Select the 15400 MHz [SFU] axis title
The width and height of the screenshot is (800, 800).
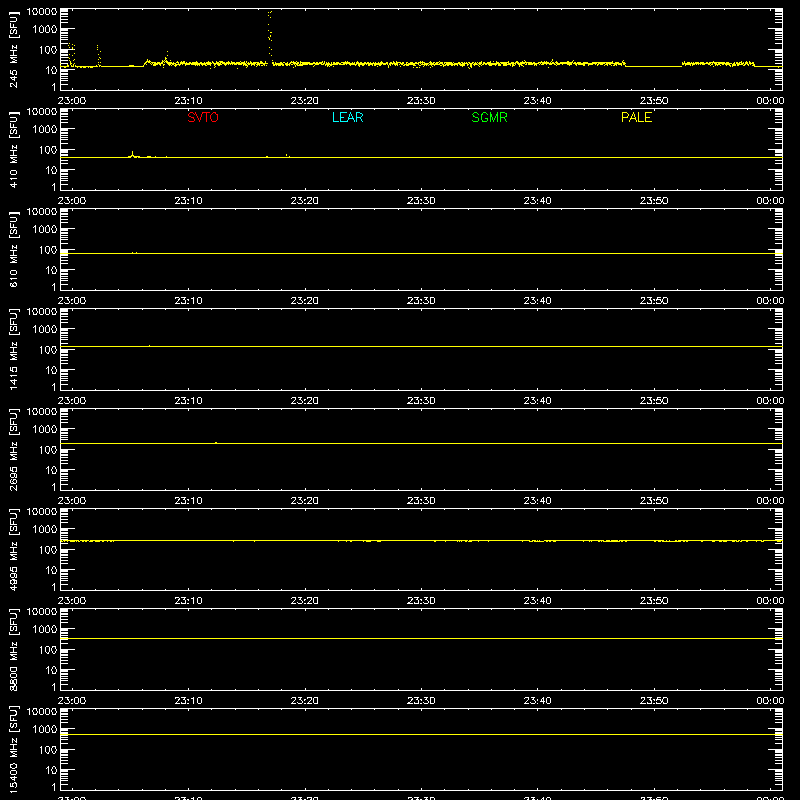13,749
